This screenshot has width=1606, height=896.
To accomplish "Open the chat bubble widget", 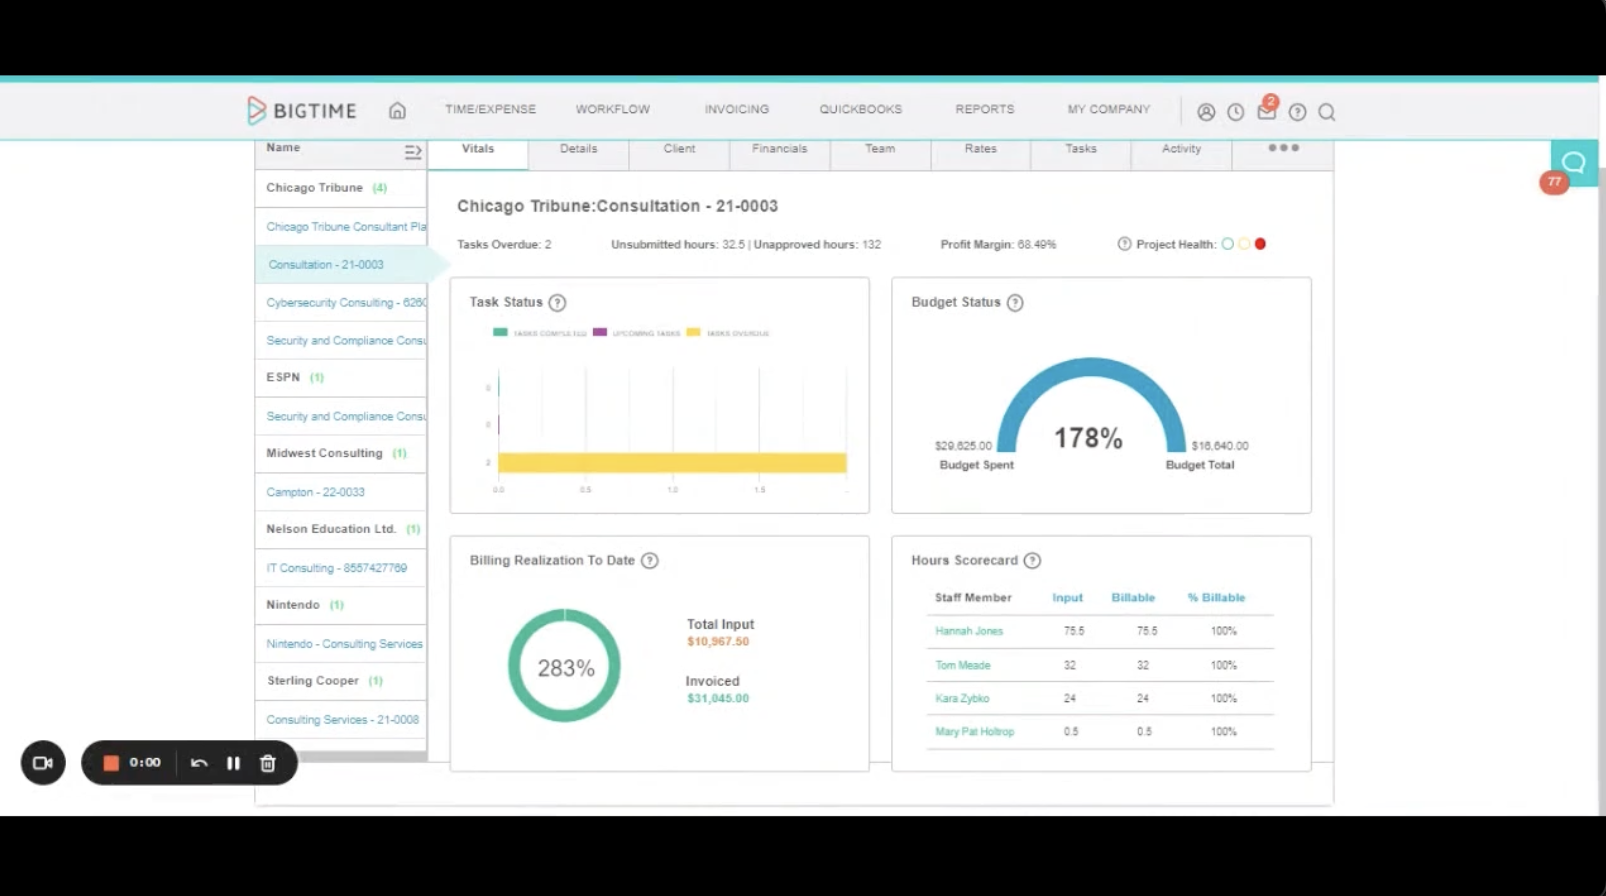I will [x=1573, y=163].
